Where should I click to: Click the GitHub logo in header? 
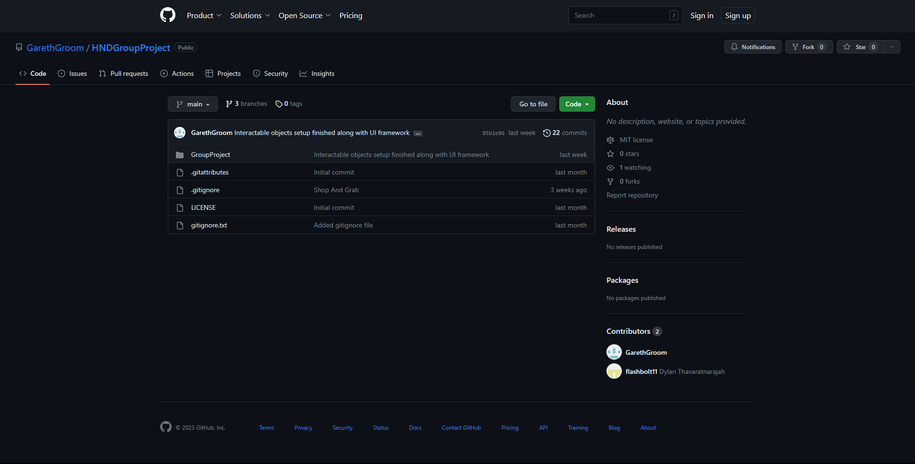coord(167,15)
